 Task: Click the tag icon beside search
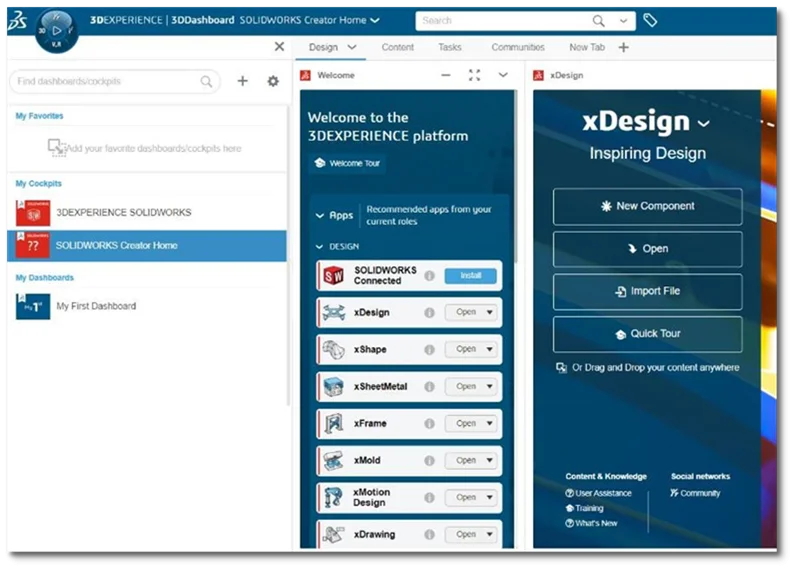[x=650, y=20]
